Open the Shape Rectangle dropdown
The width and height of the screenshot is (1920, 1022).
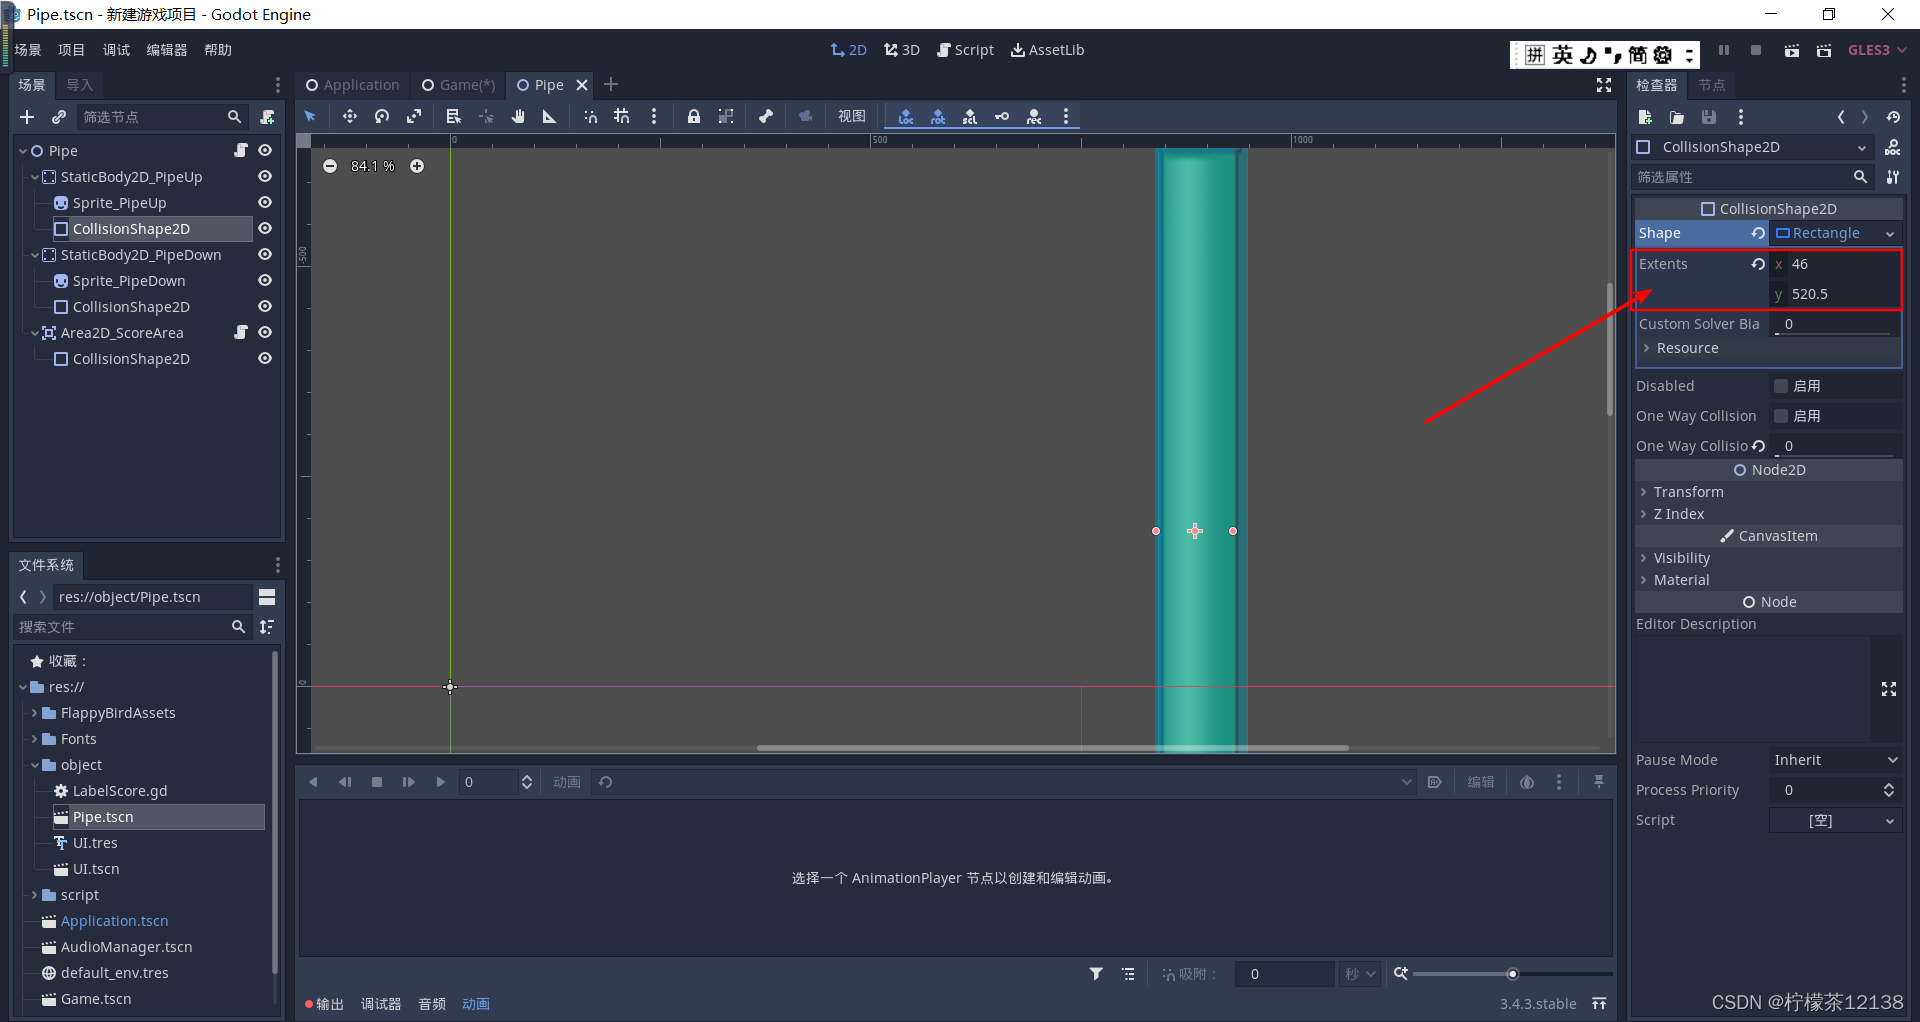1836,233
